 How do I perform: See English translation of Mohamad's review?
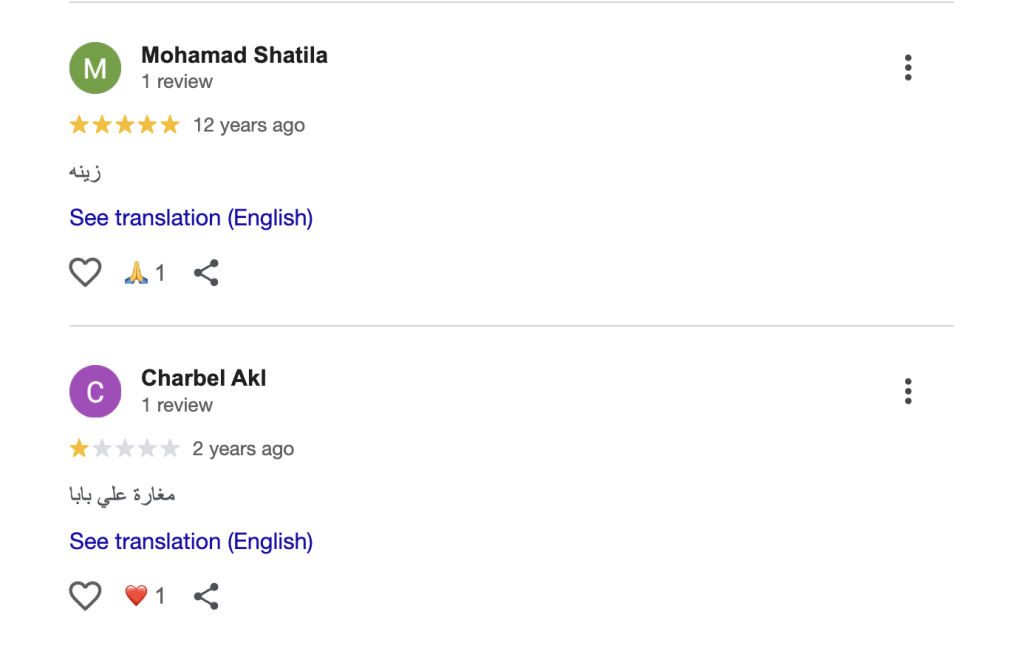coord(191,218)
